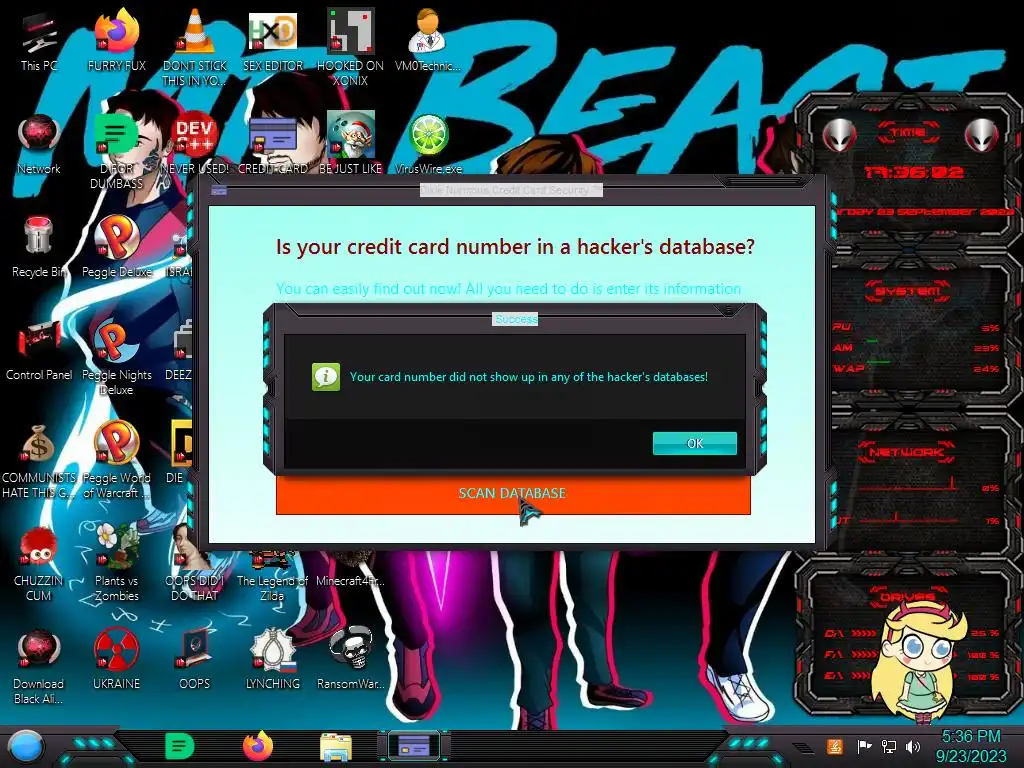Screen dimensions: 1024x768
Task: Click the Start orb on taskbar
Action: click(26, 746)
